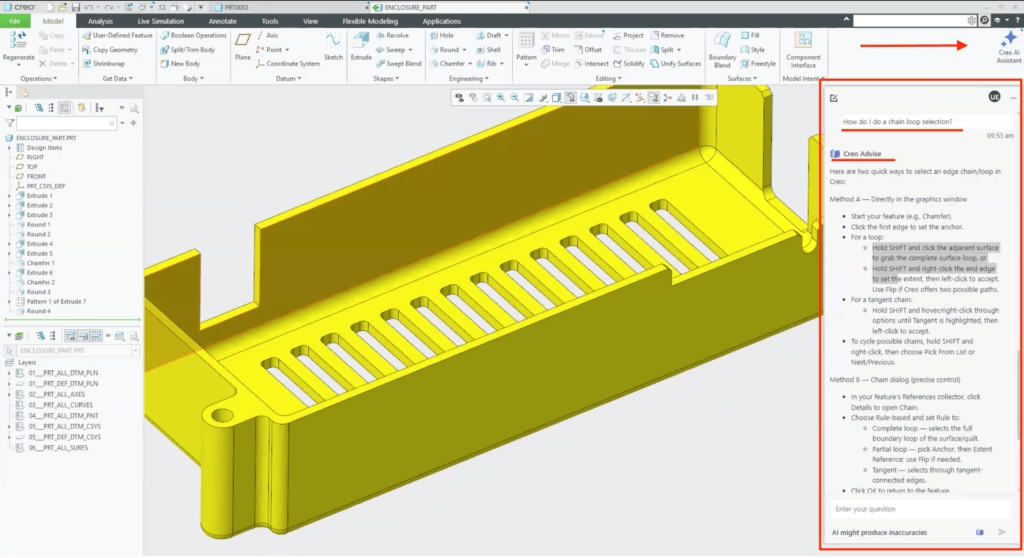
Task: Select layer 03__PRT_ALL_CURVES
Action: point(60,405)
